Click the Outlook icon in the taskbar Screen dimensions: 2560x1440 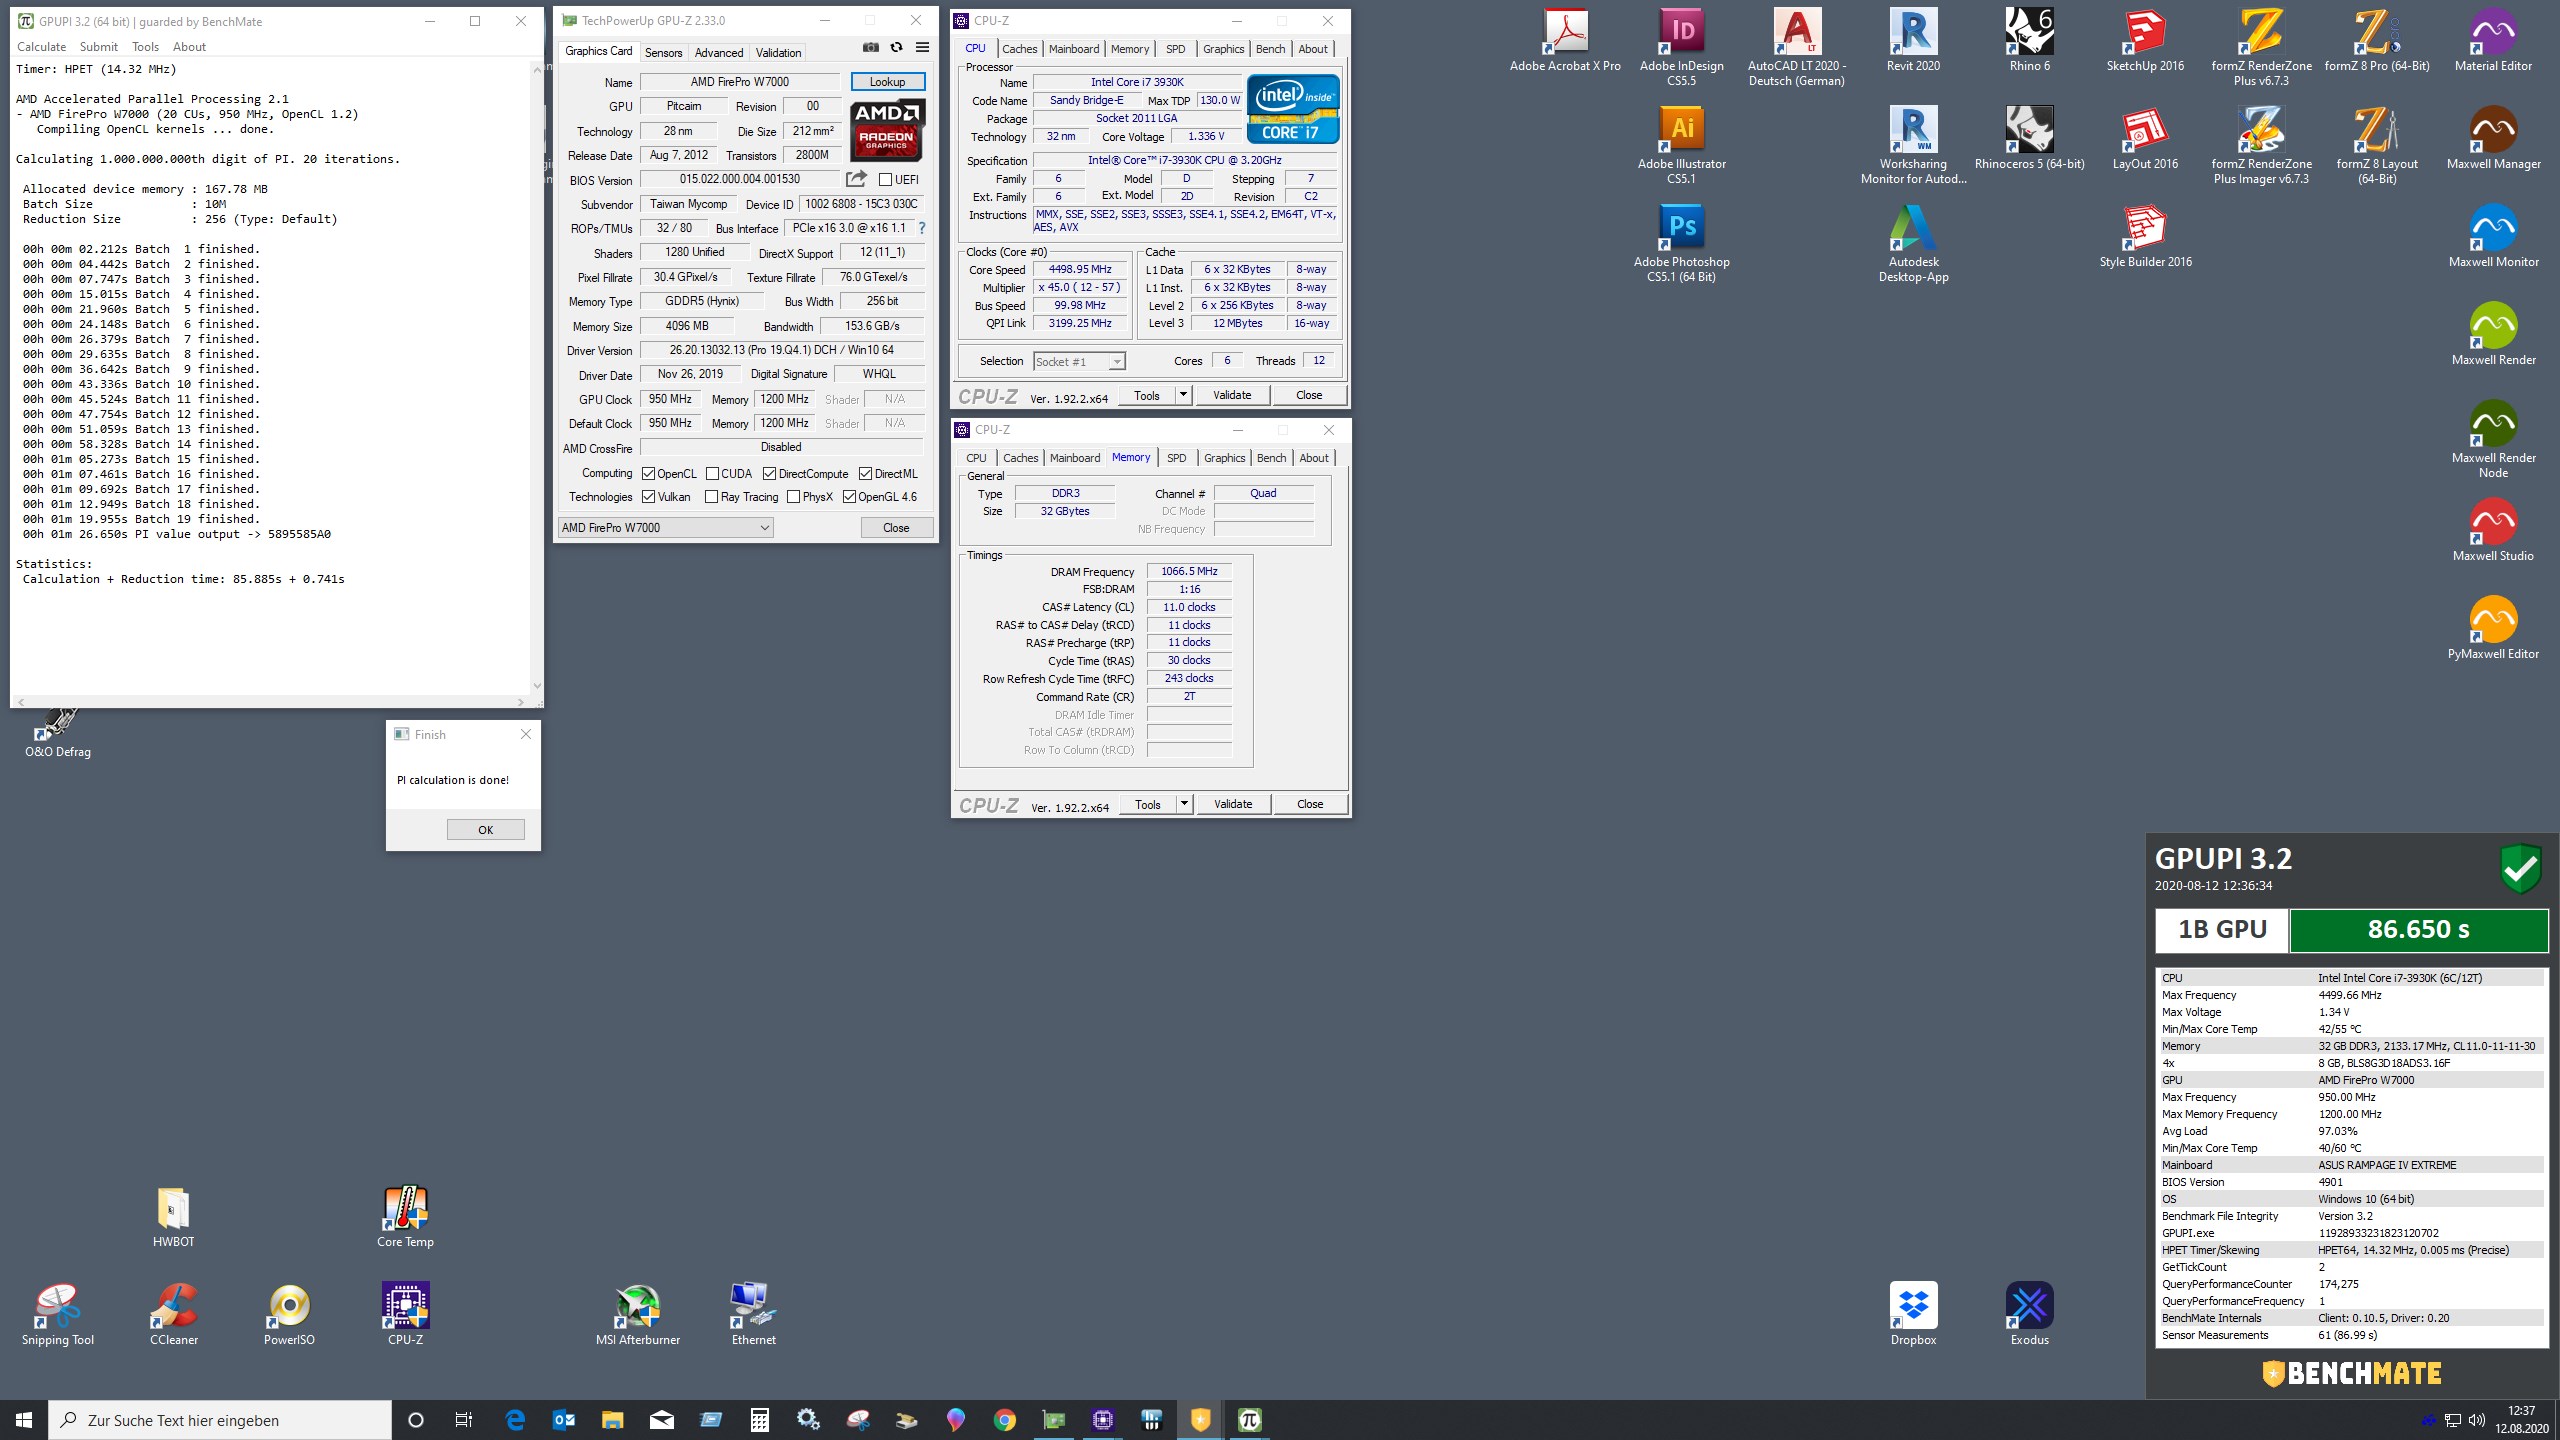(564, 1419)
